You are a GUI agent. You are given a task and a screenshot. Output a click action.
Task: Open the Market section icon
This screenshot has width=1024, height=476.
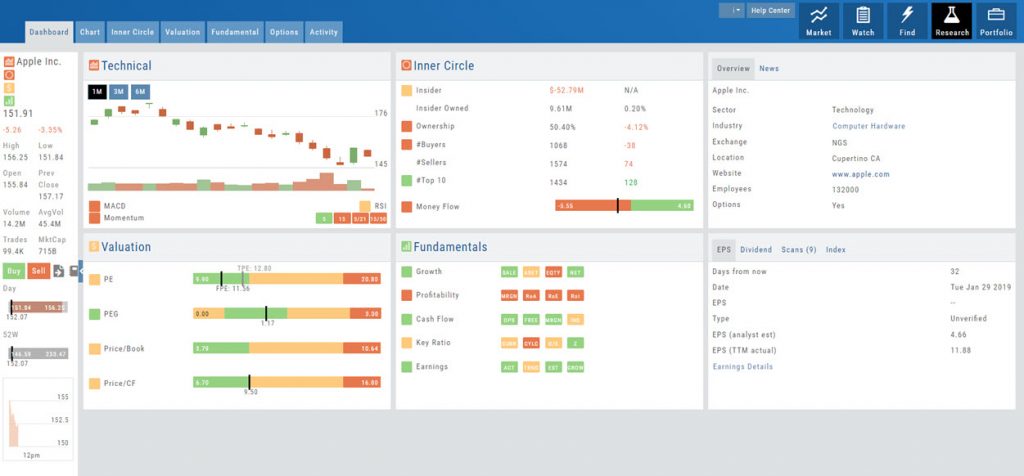(x=818, y=21)
